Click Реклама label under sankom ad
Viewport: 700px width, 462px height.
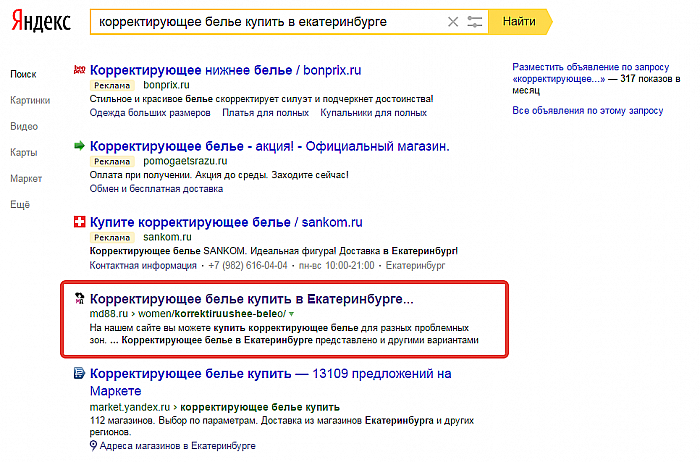[x=112, y=237]
